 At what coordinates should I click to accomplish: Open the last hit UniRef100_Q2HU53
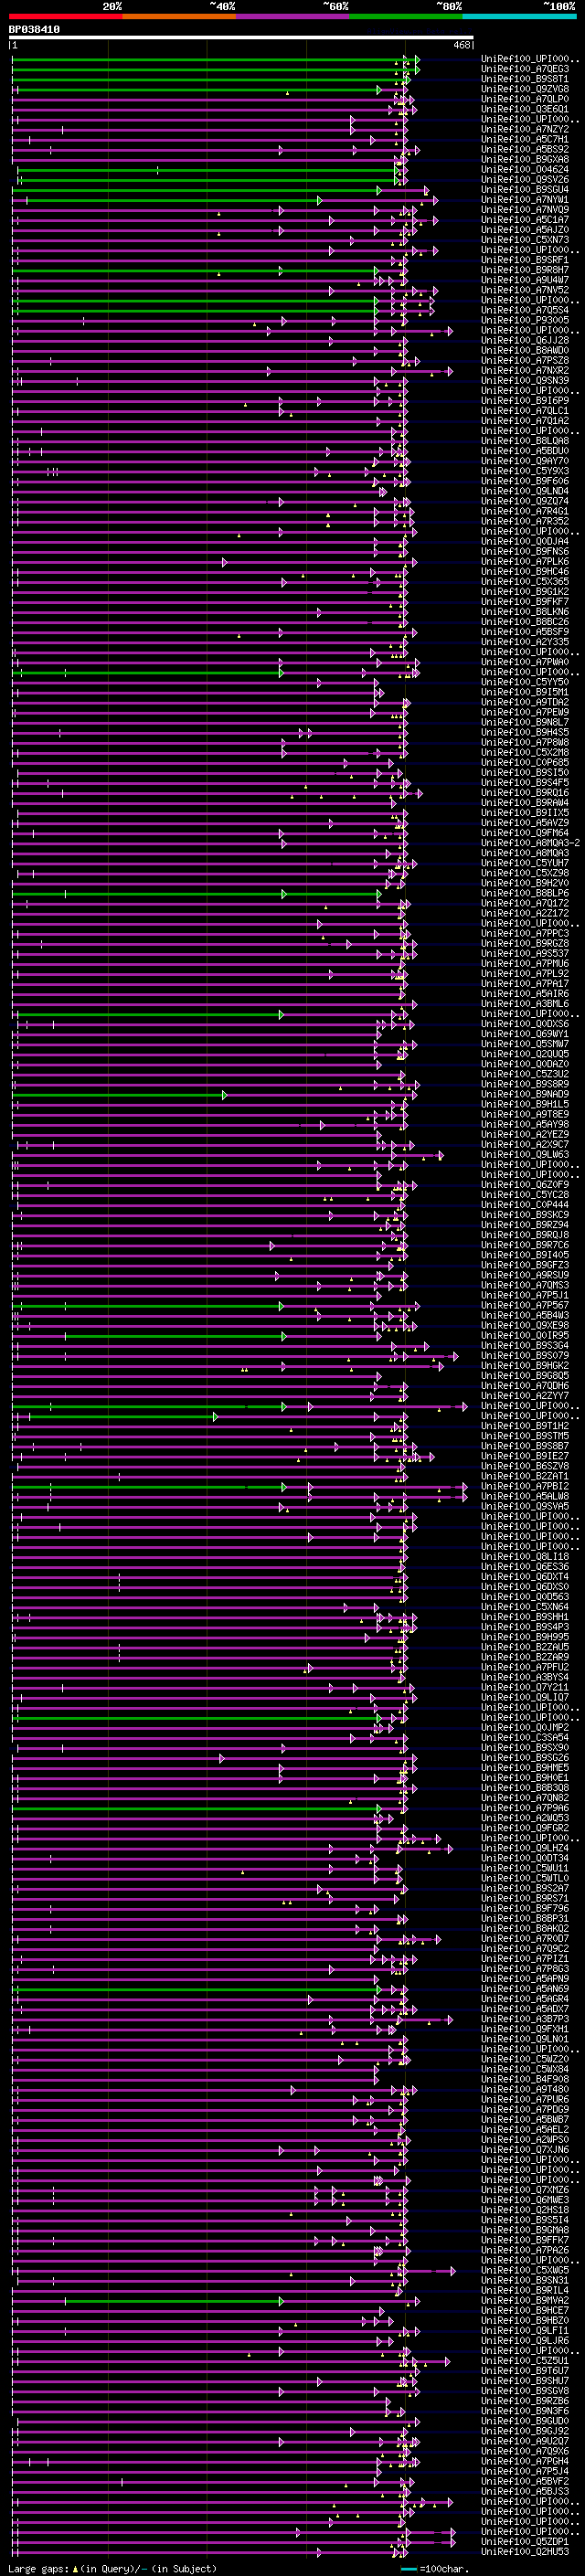[x=525, y=2551]
